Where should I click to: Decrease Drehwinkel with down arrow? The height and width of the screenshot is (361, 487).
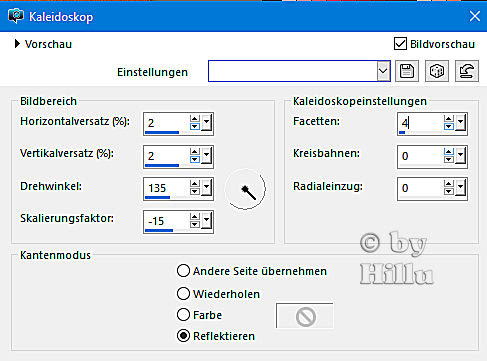point(195,191)
